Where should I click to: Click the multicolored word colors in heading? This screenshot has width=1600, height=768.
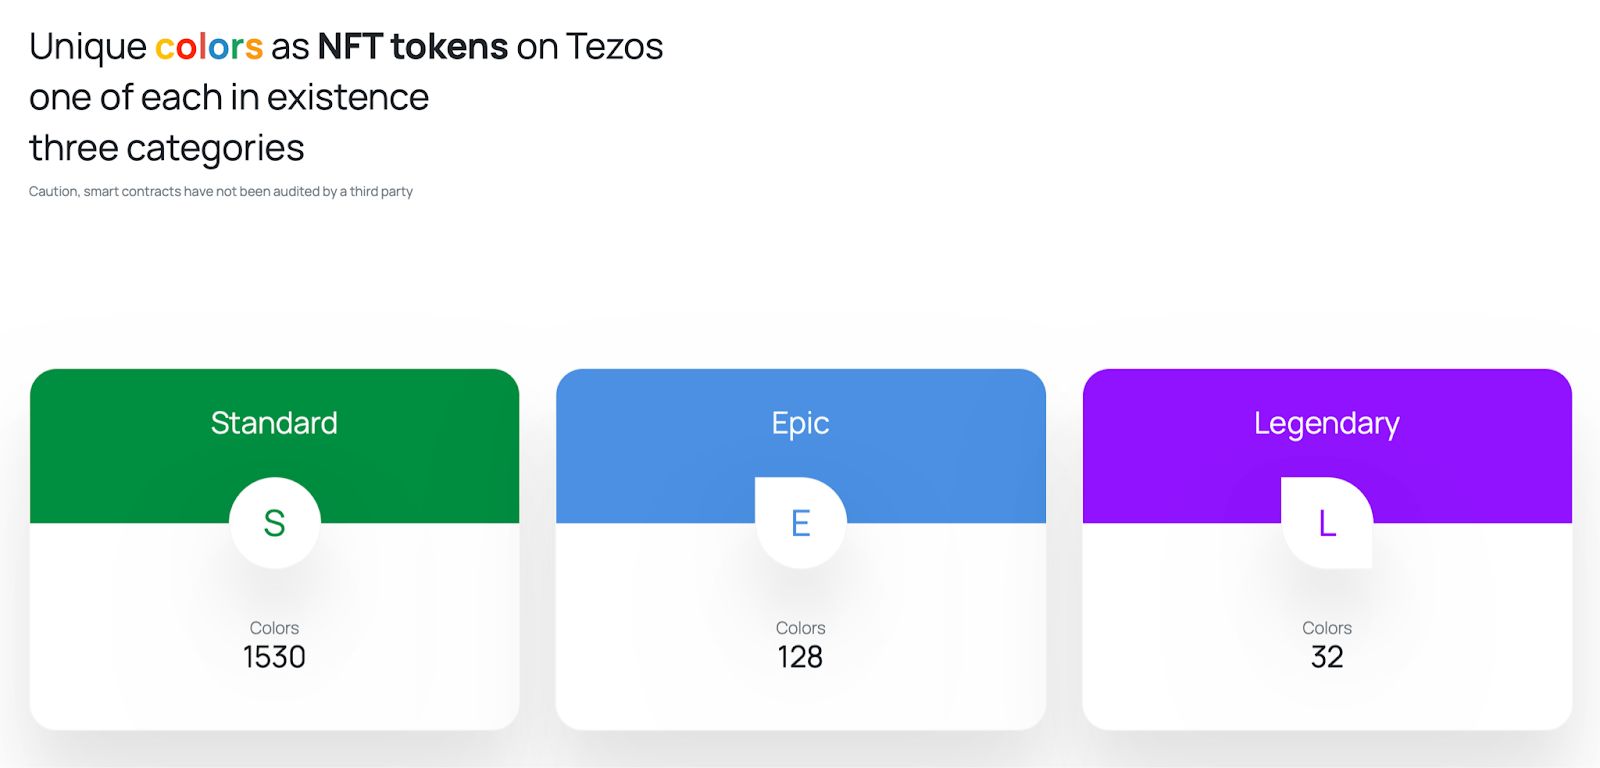(209, 47)
